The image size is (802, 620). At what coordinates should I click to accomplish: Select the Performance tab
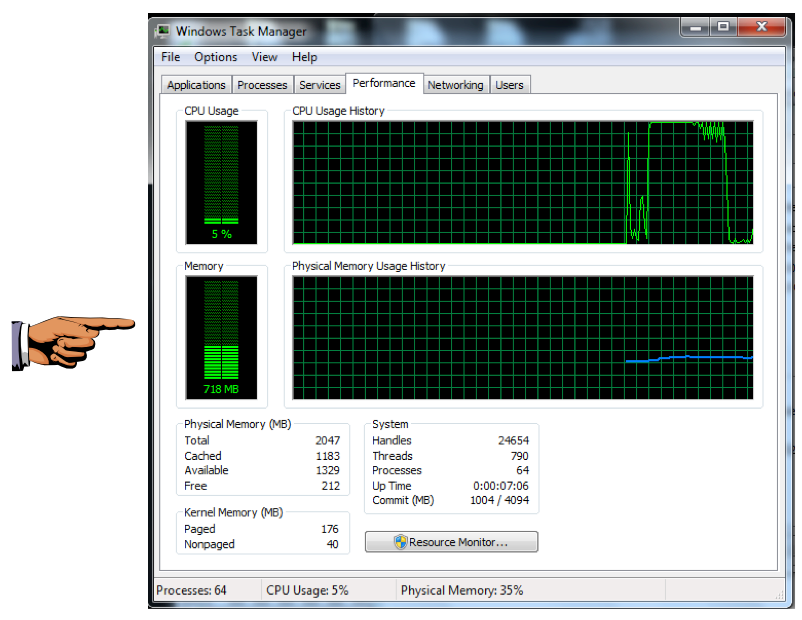click(384, 83)
